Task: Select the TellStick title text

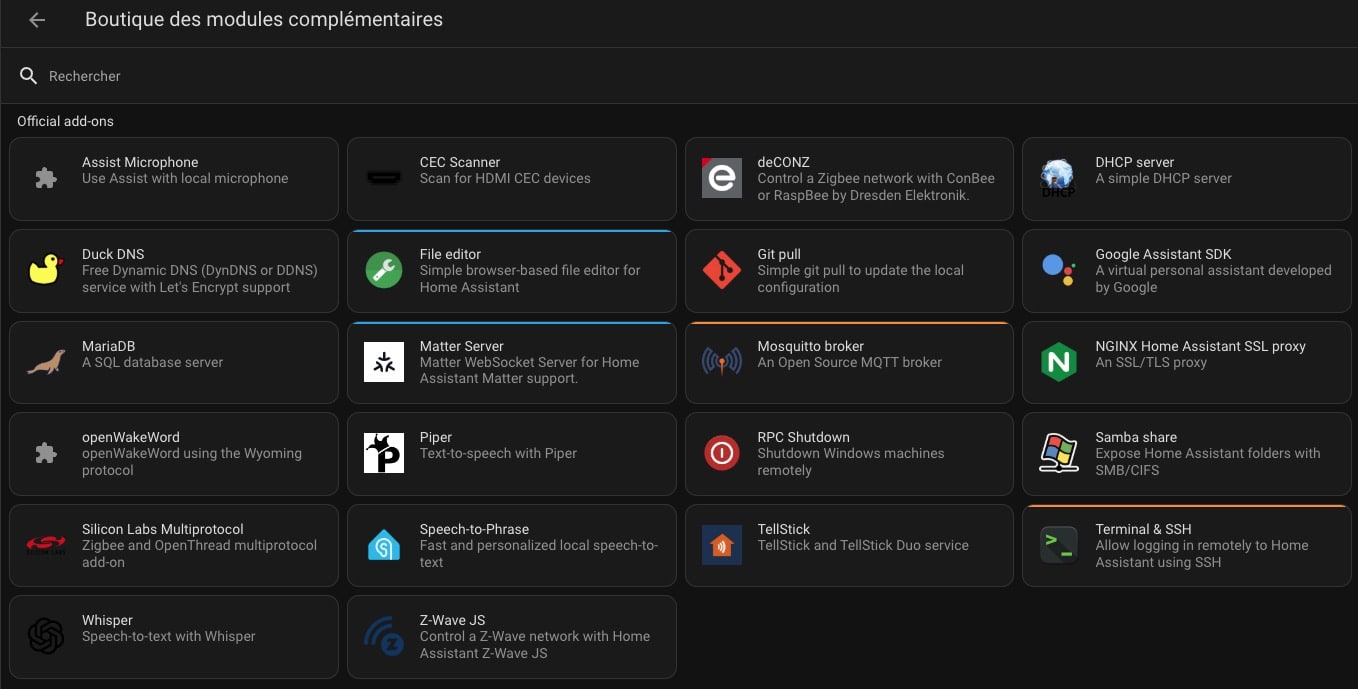Action: (x=784, y=529)
